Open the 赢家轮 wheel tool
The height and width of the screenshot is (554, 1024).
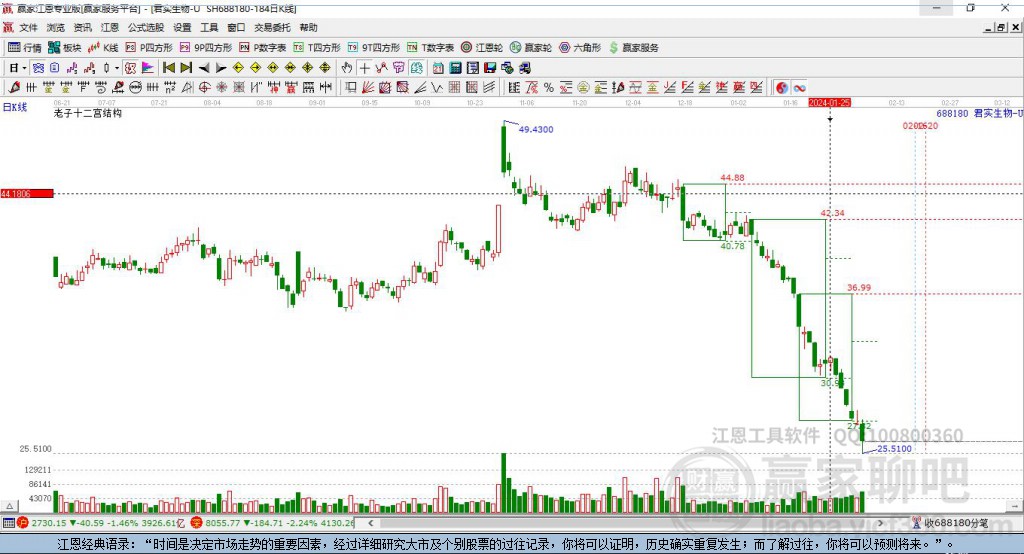pyautogui.click(x=531, y=48)
